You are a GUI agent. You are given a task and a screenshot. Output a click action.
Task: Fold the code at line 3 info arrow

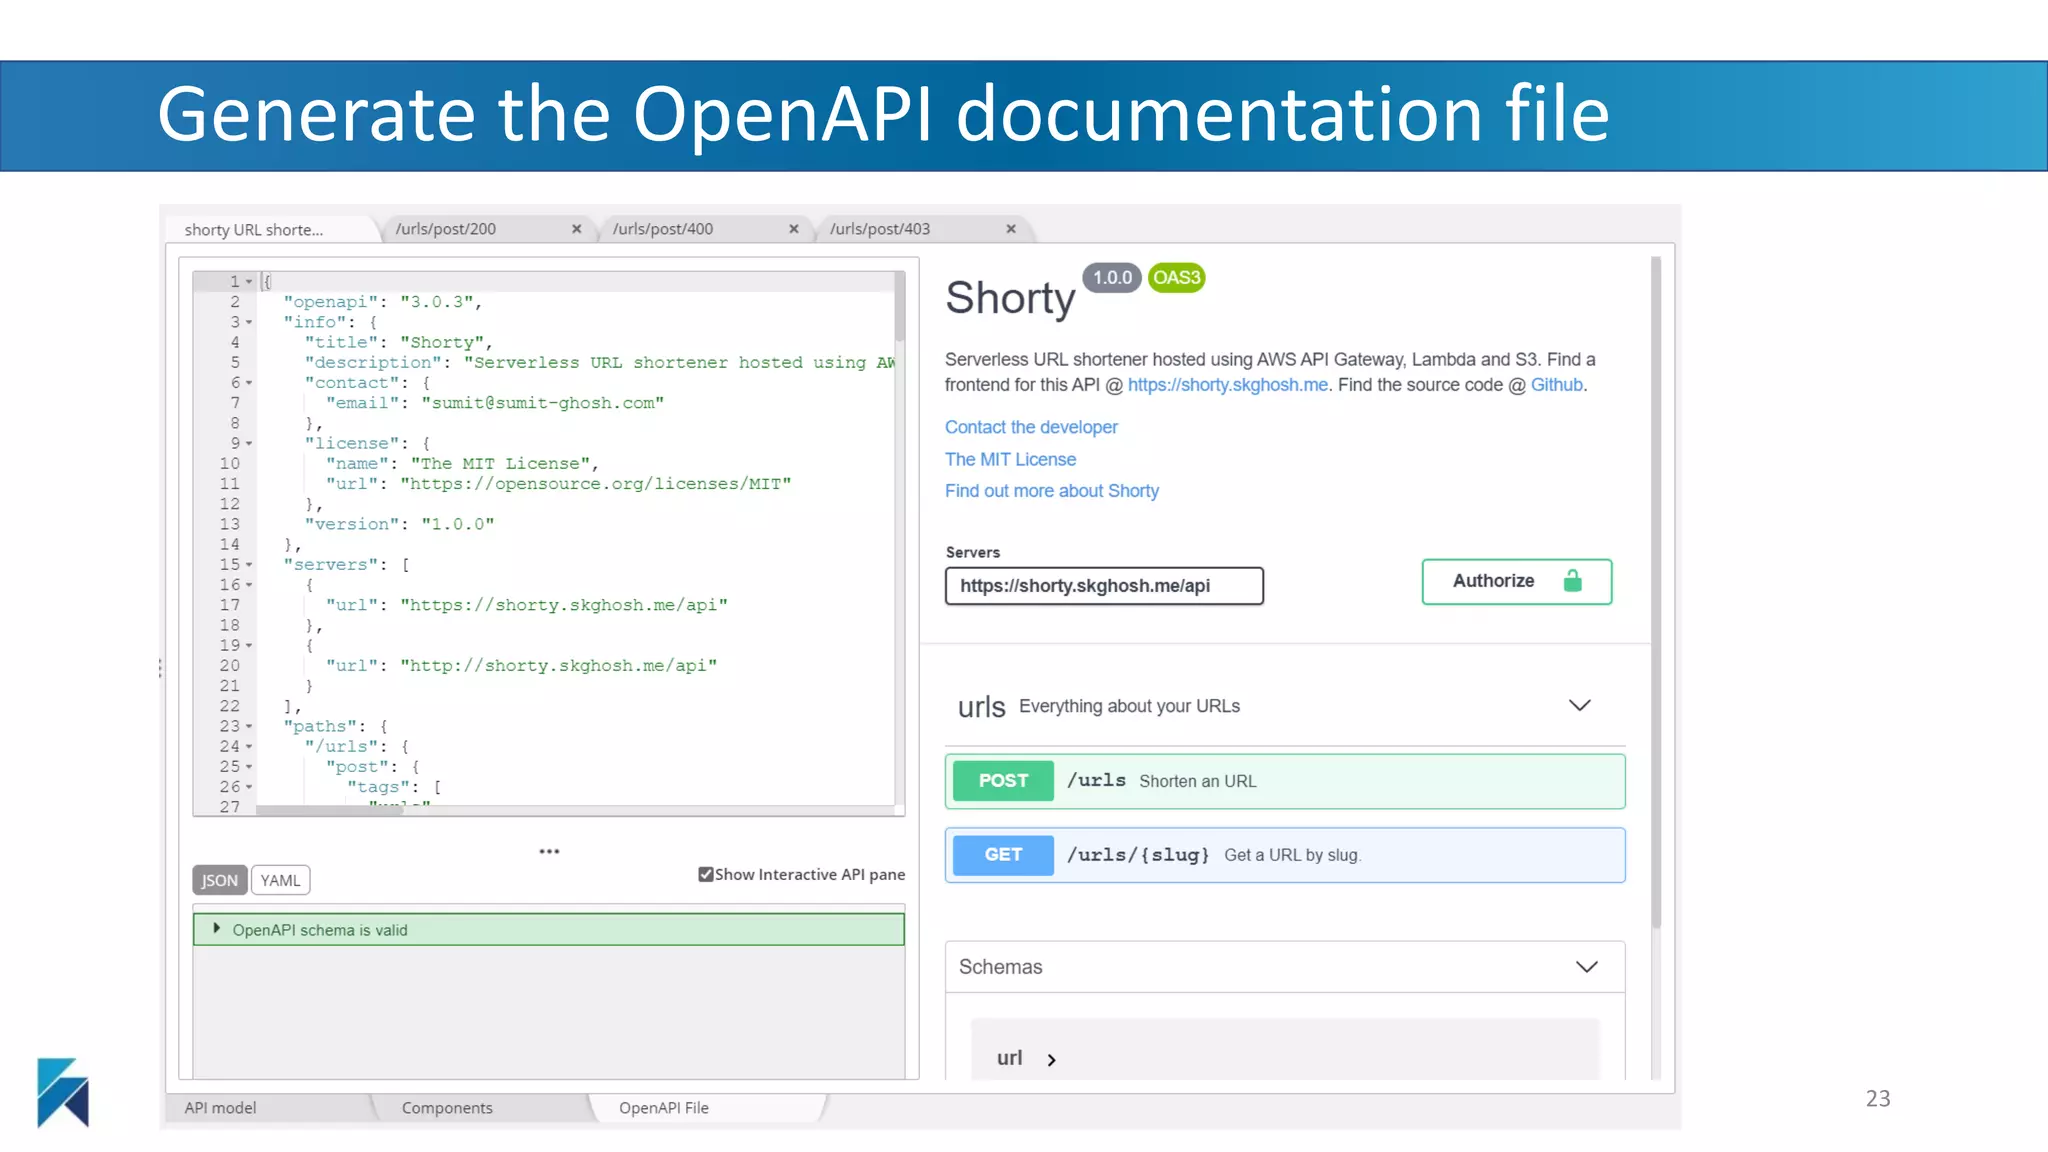click(x=249, y=322)
